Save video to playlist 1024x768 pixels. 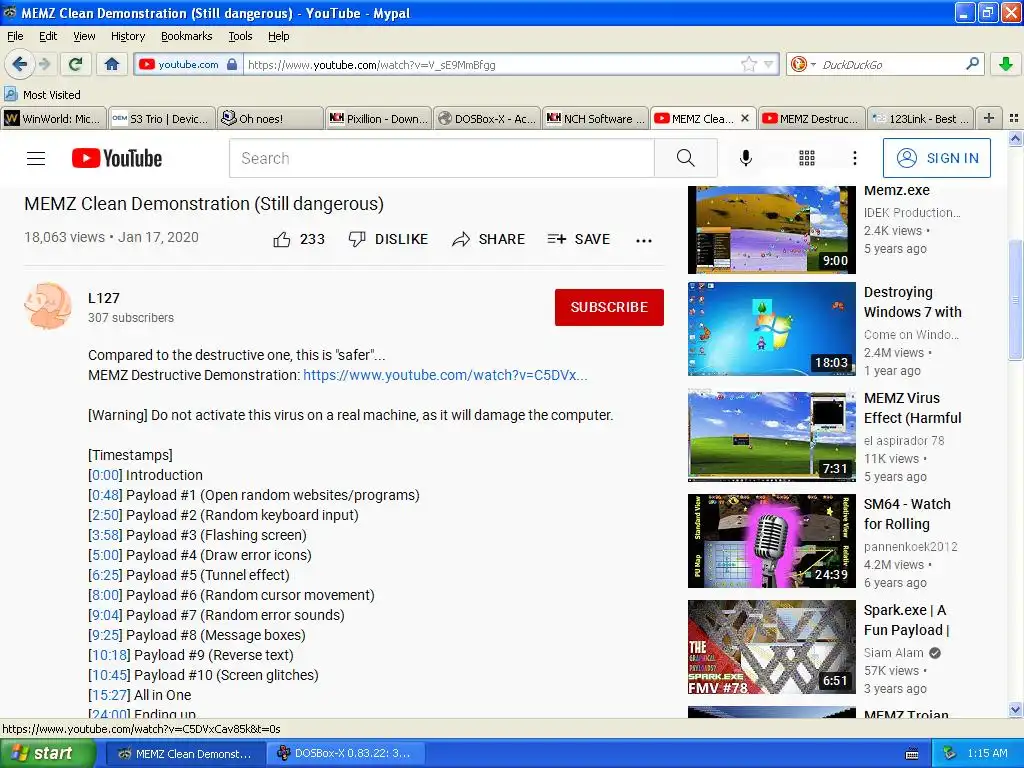(x=579, y=239)
